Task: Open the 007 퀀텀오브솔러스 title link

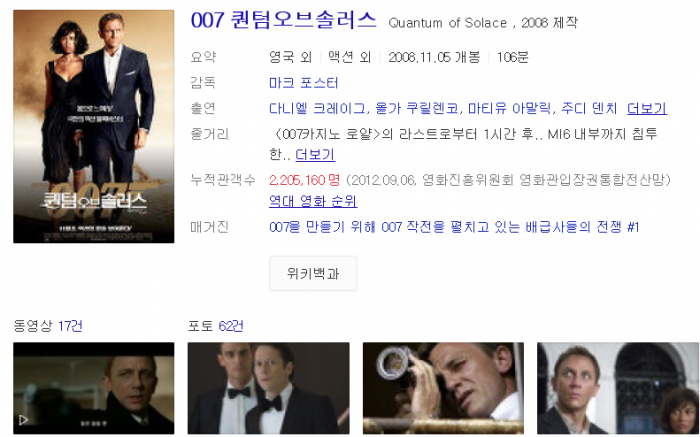Action: (283, 21)
